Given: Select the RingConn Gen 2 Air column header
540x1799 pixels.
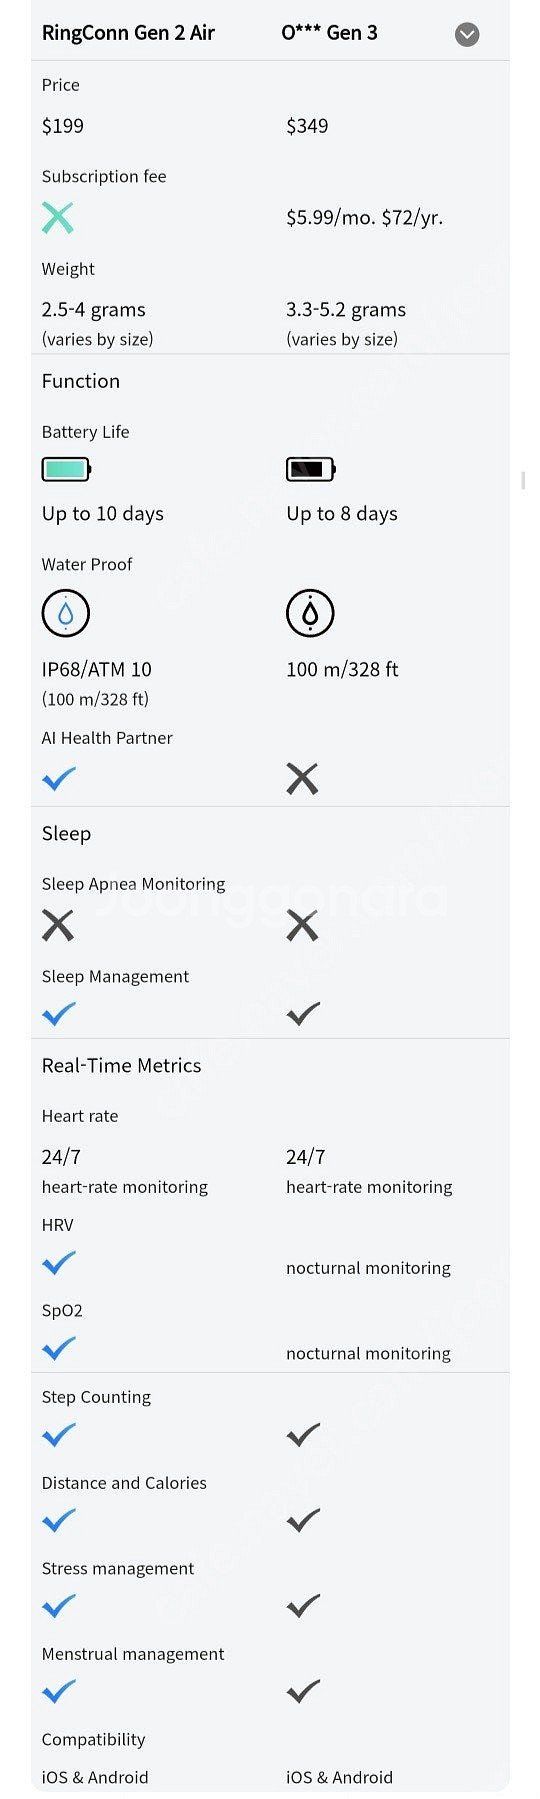Looking at the screenshot, I should (128, 33).
